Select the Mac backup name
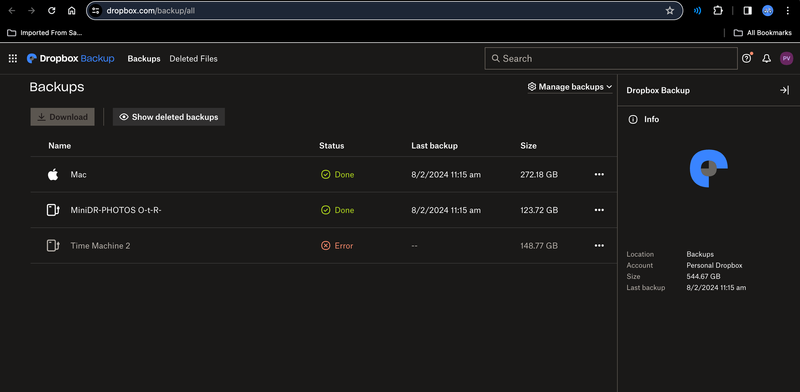This screenshot has width=800, height=392. 79,175
